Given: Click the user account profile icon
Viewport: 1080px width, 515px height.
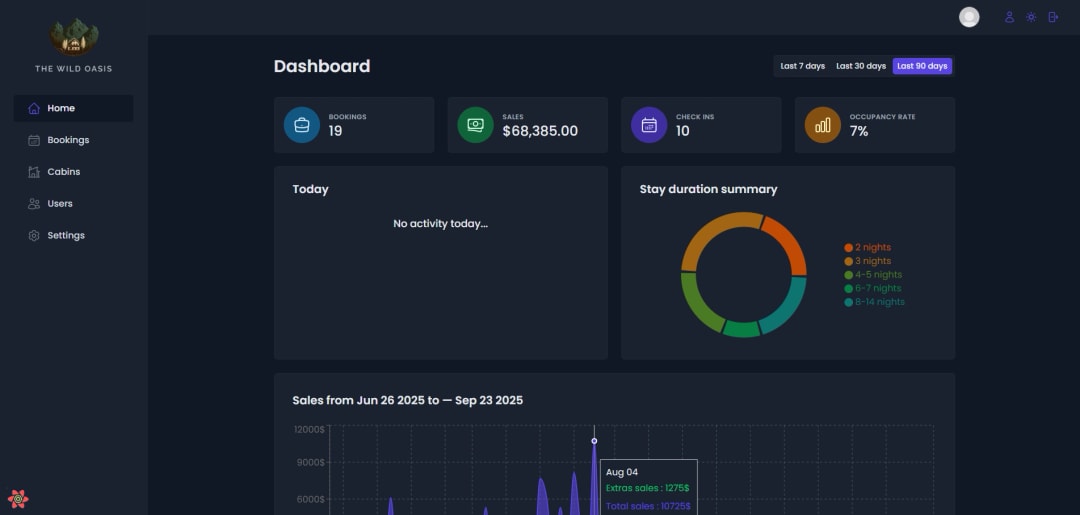Looking at the screenshot, I should coord(1009,17).
